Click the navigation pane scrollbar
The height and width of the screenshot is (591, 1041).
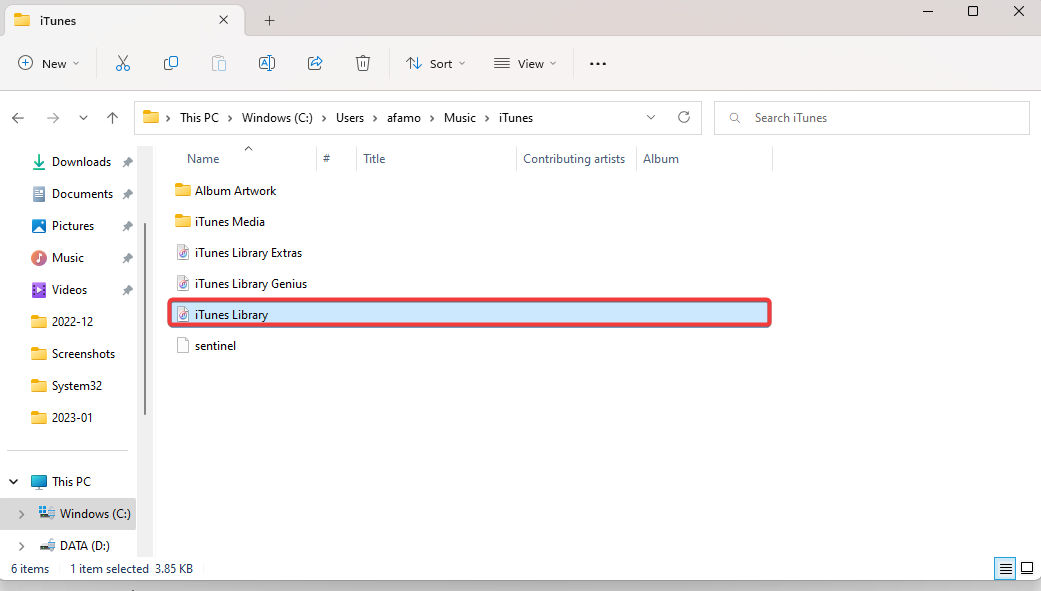coord(145,319)
